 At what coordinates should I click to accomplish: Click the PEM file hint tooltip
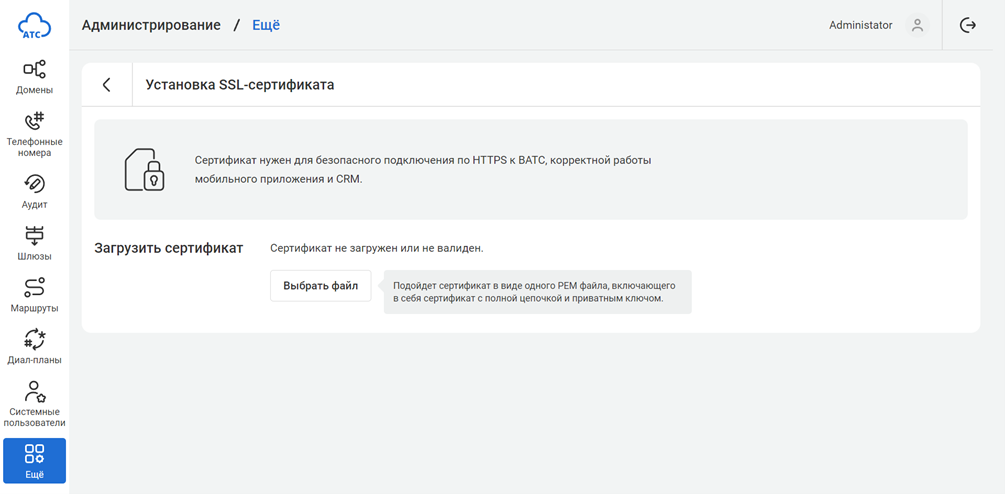pos(537,292)
